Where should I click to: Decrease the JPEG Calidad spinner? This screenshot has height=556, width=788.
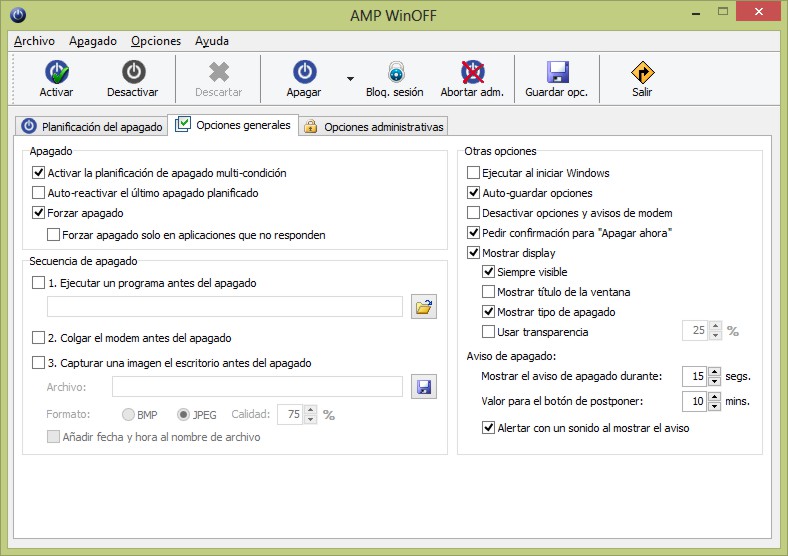click(x=311, y=419)
